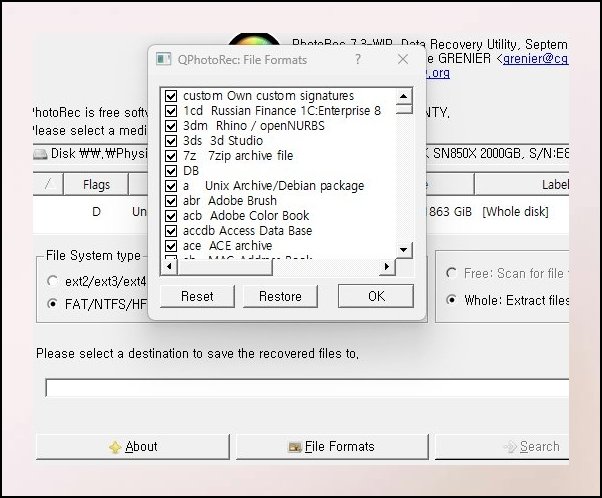Uncheck the accdb Access Data Base checkbox
This screenshot has width=602, height=498.
click(171, 230)
